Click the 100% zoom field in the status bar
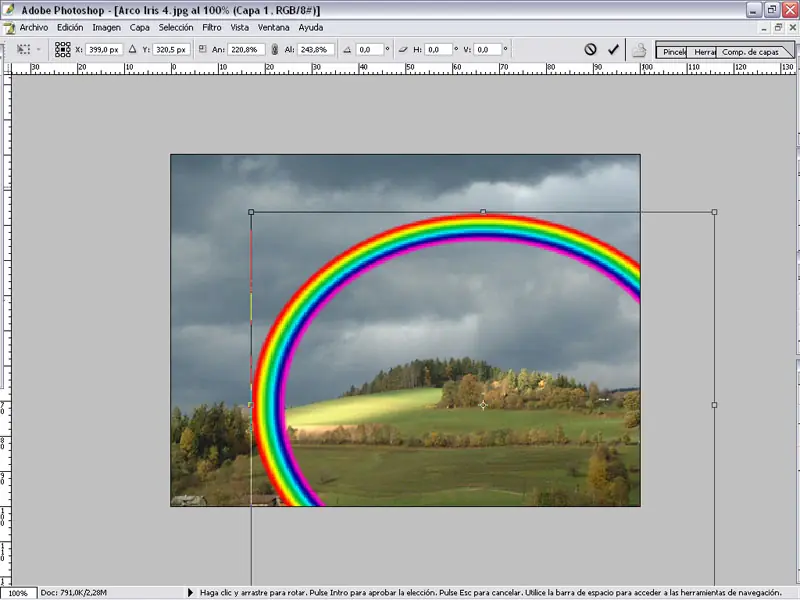The width and height of the screenshot is (800, 600). coord(17,592)
